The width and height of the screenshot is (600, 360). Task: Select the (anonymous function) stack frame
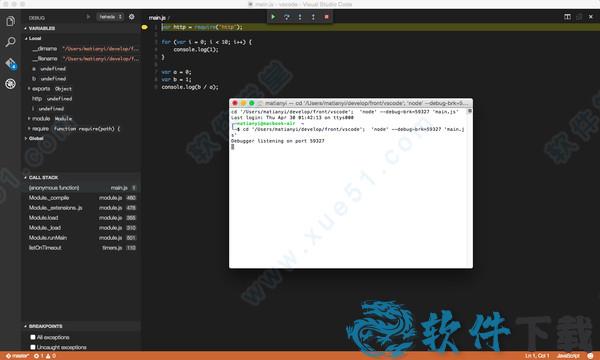(x=82, y=187)
